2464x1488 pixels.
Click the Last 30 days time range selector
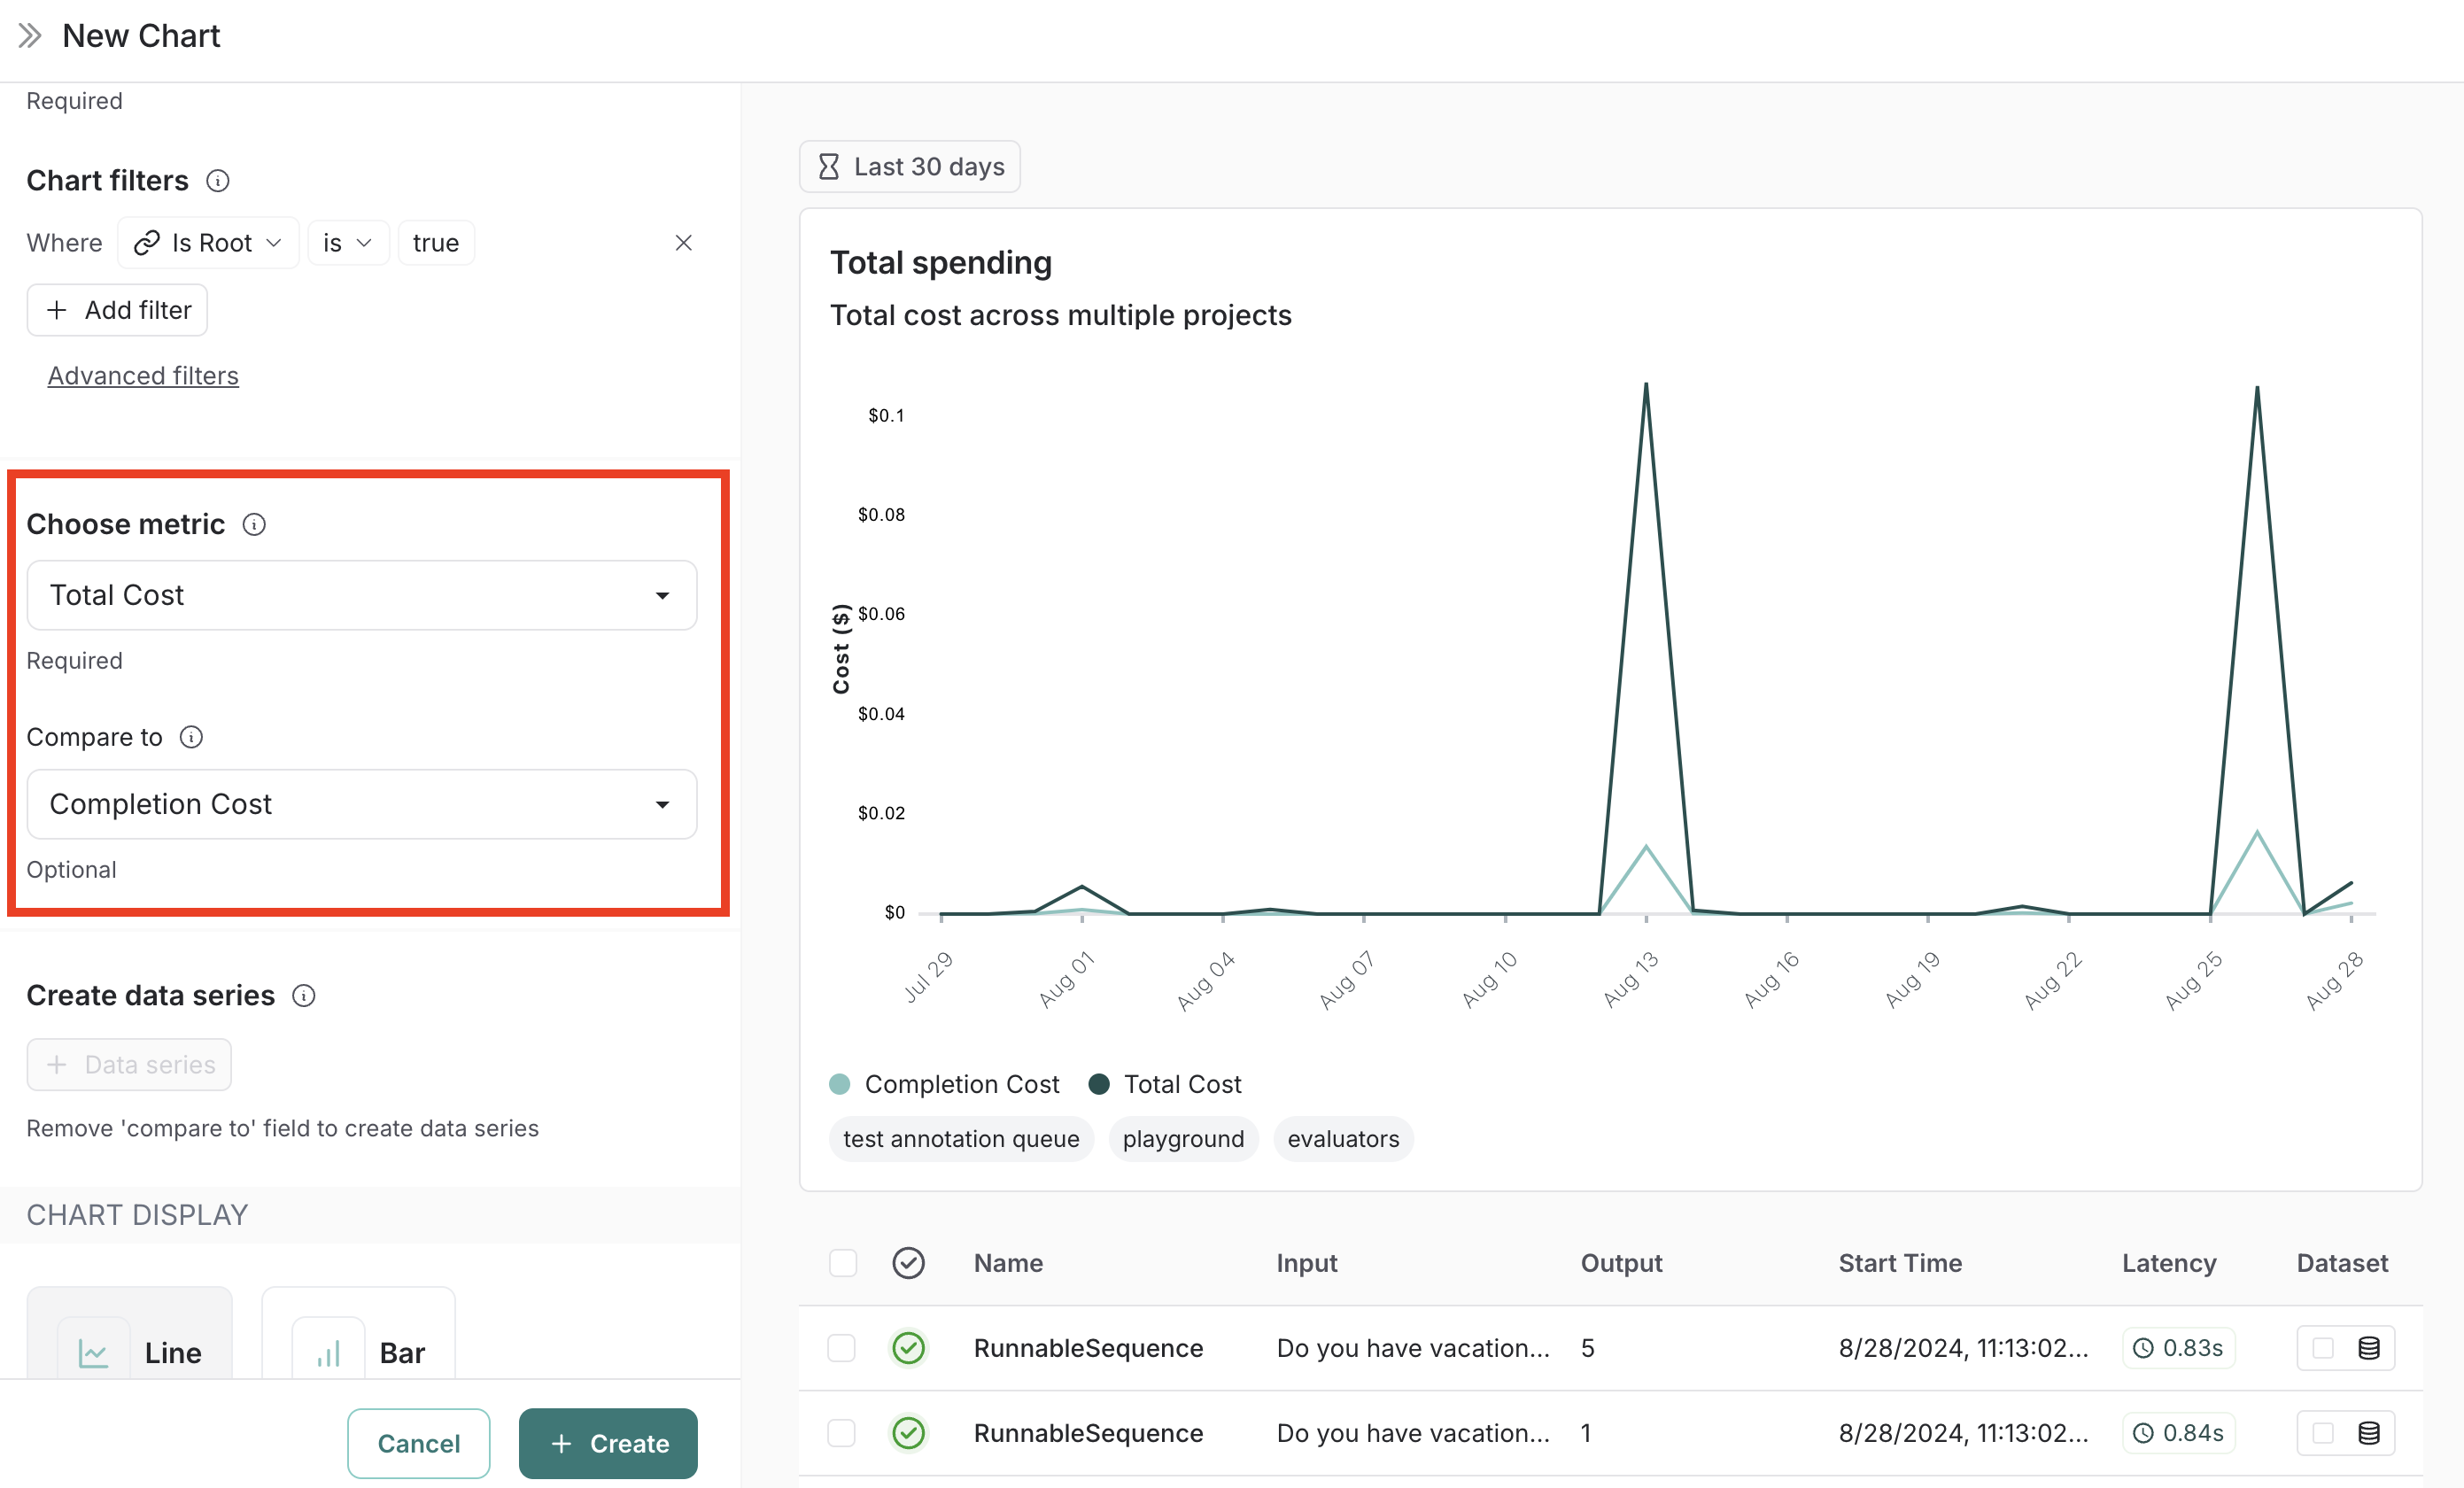click(x=909, y=166)
